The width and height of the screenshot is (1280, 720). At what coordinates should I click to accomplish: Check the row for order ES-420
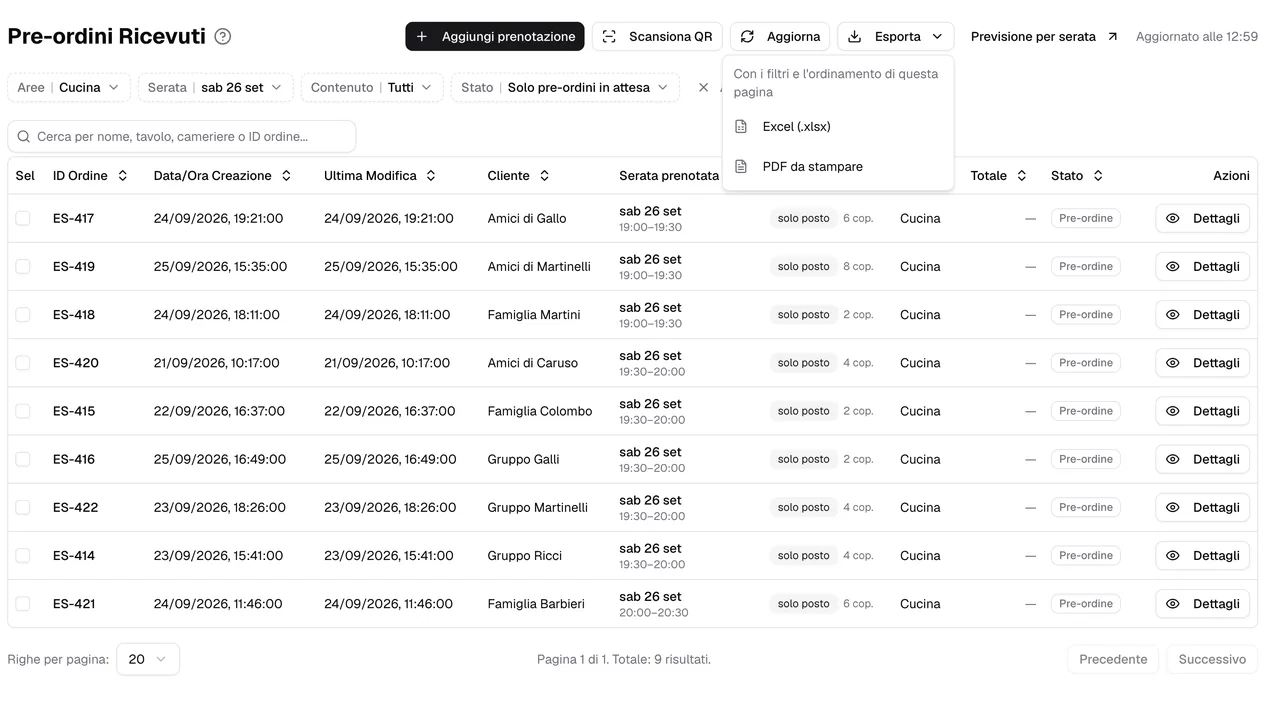point(23,363)
